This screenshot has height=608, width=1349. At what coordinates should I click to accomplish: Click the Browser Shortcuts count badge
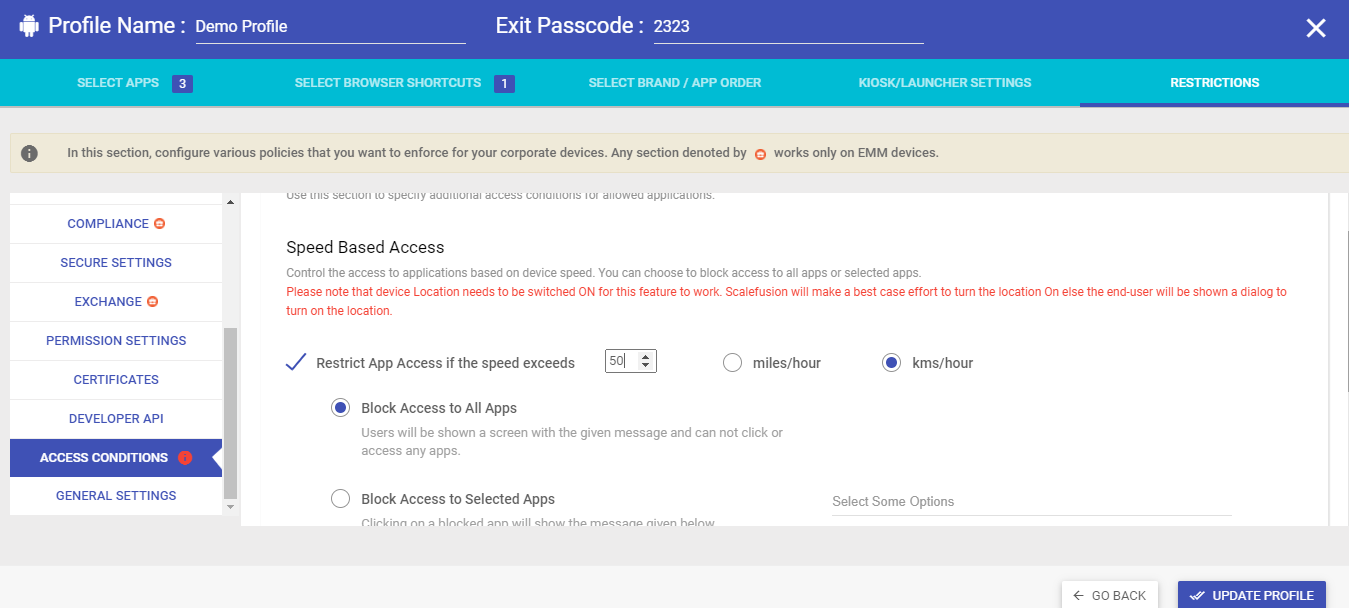(504, 84)
